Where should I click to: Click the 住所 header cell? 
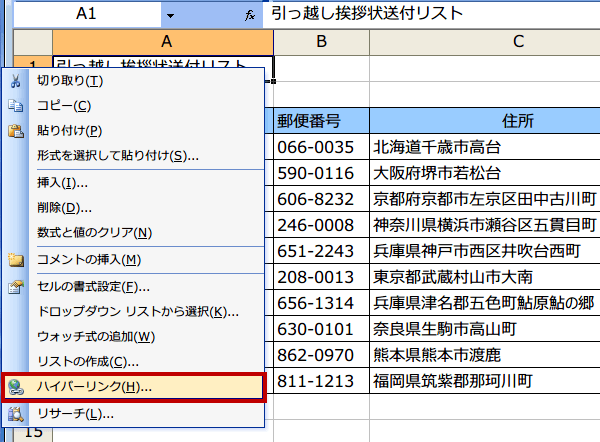485,121
